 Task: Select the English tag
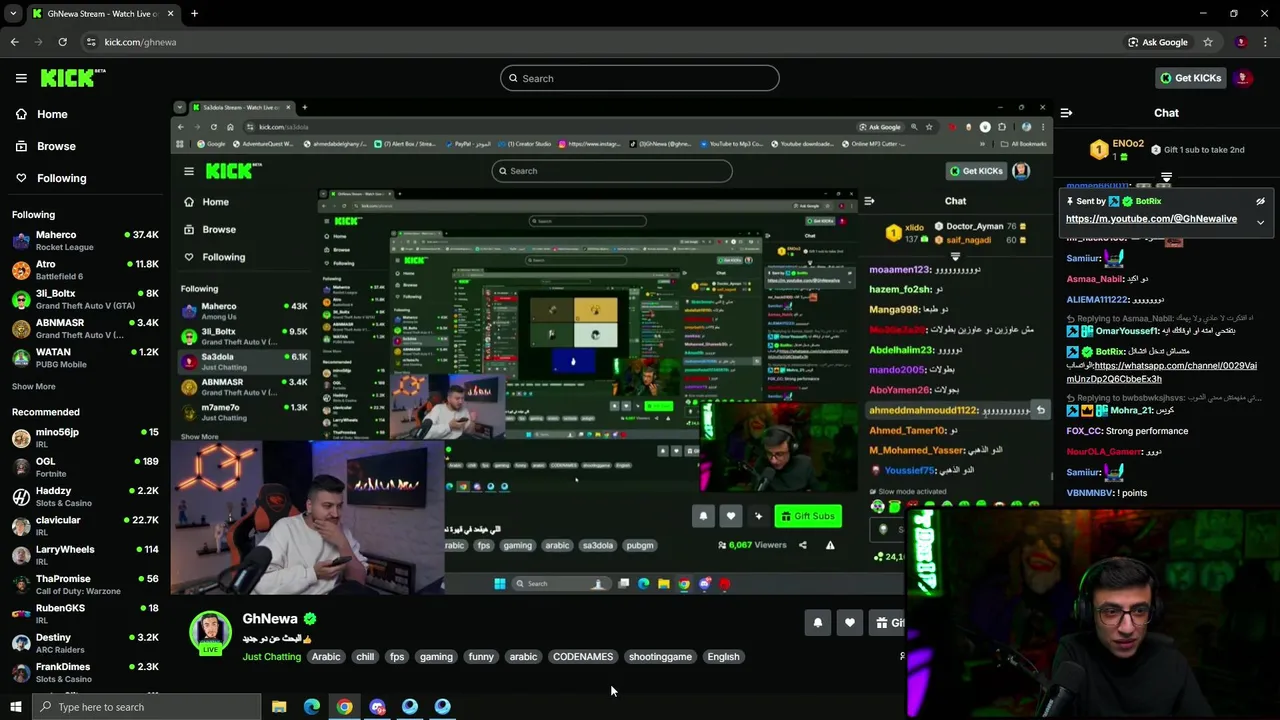pos(723,657)
